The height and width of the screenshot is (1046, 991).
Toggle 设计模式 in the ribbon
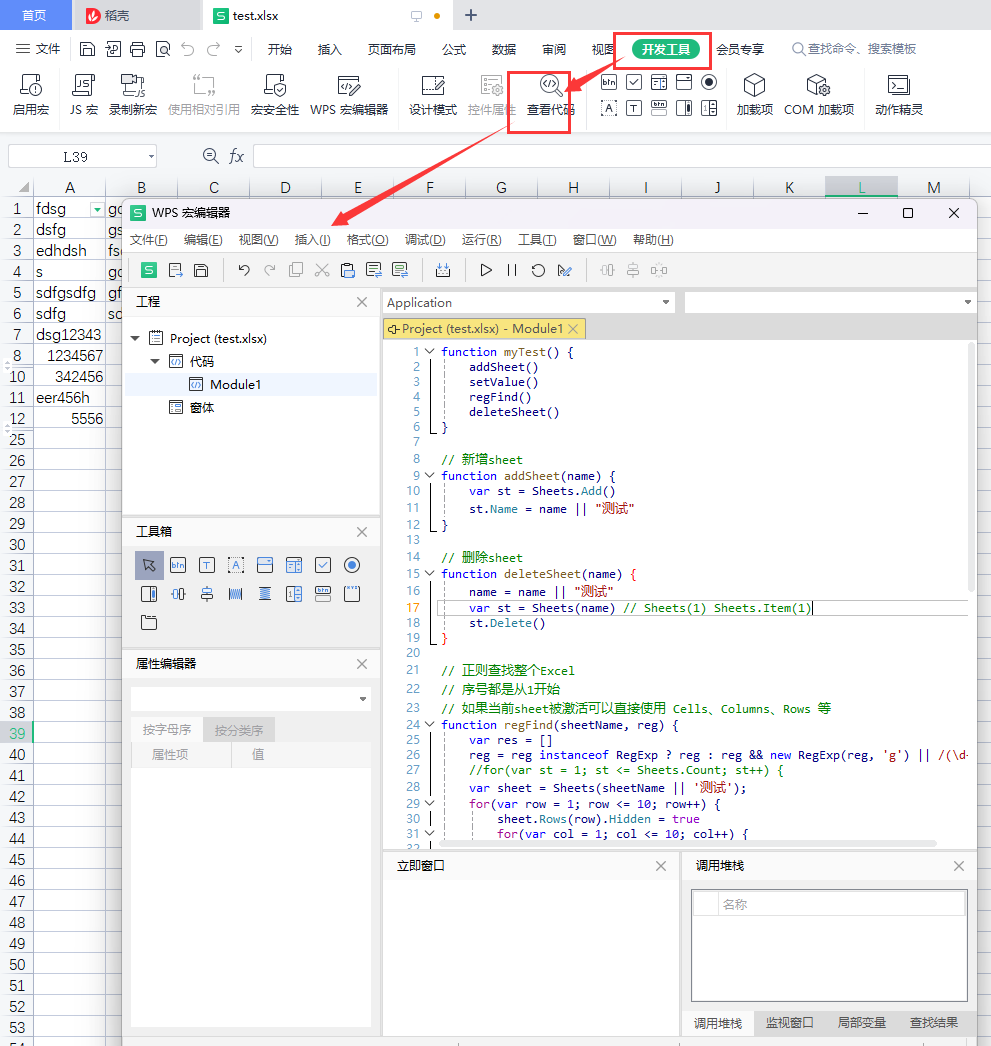433,94
